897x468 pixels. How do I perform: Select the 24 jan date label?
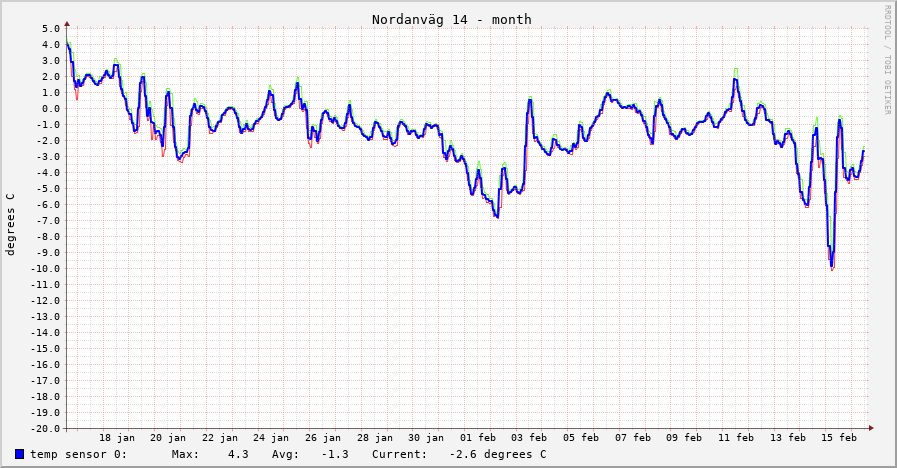[x=272, y=438]
